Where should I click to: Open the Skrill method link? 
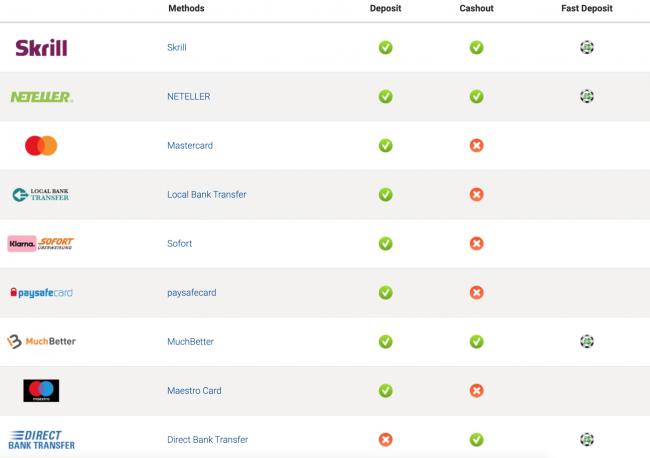(177, 47)
